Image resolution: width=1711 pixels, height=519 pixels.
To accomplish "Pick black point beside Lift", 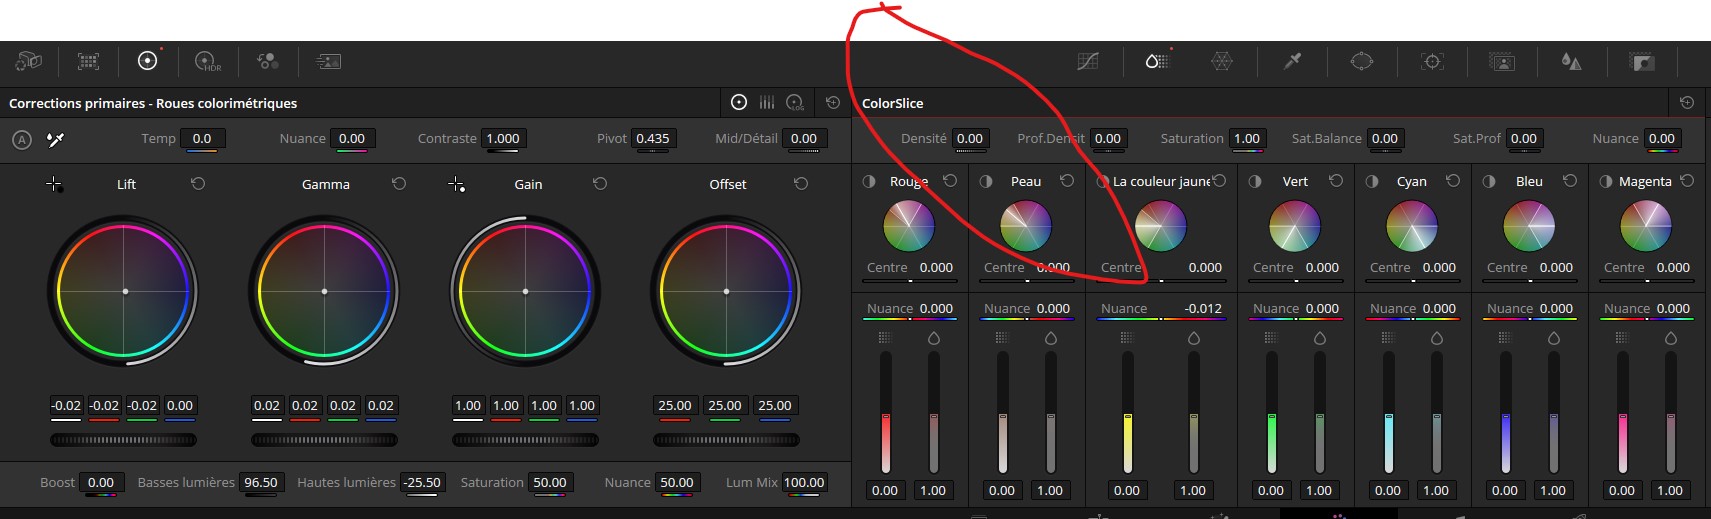I will (x=54, y=184).
